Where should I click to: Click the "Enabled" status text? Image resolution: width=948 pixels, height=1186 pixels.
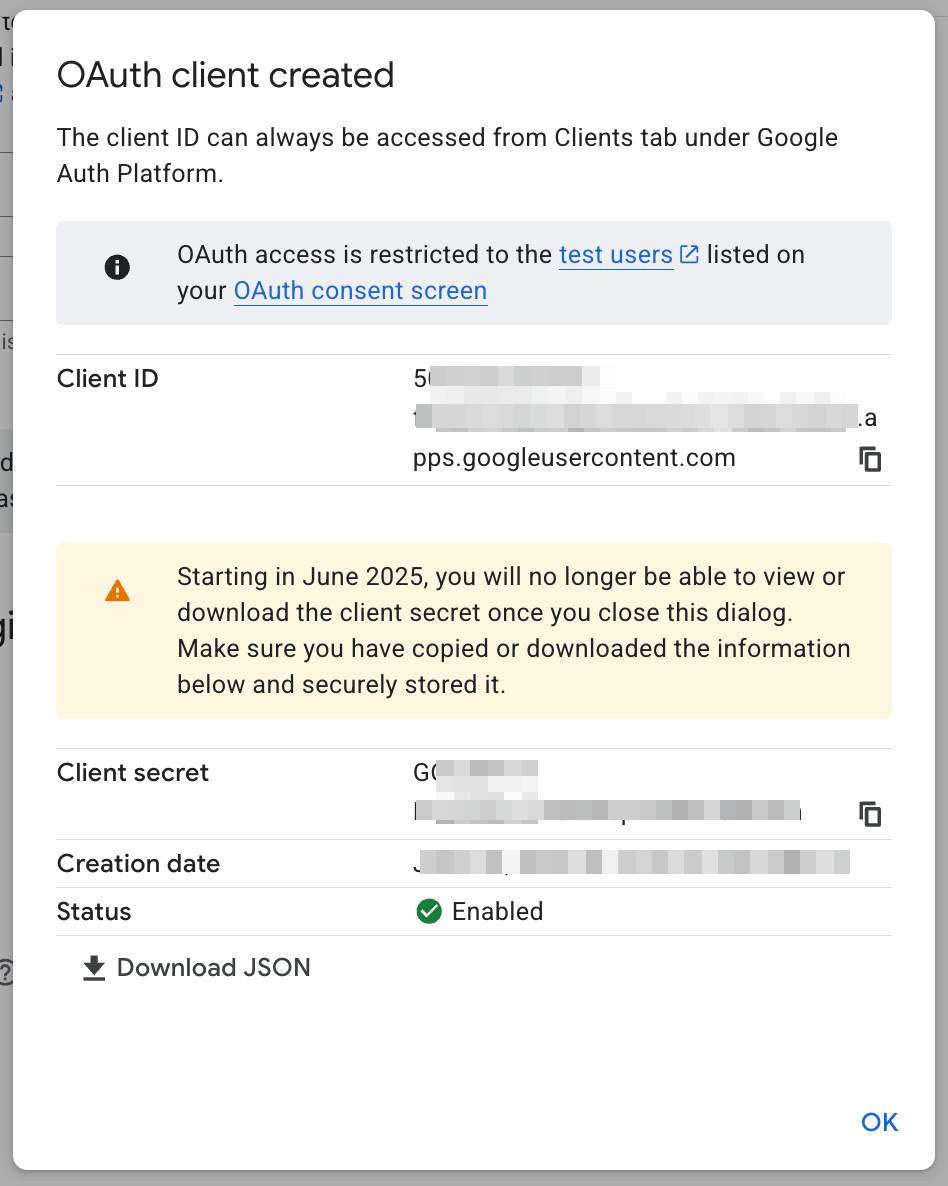click(x=498, y=911)
